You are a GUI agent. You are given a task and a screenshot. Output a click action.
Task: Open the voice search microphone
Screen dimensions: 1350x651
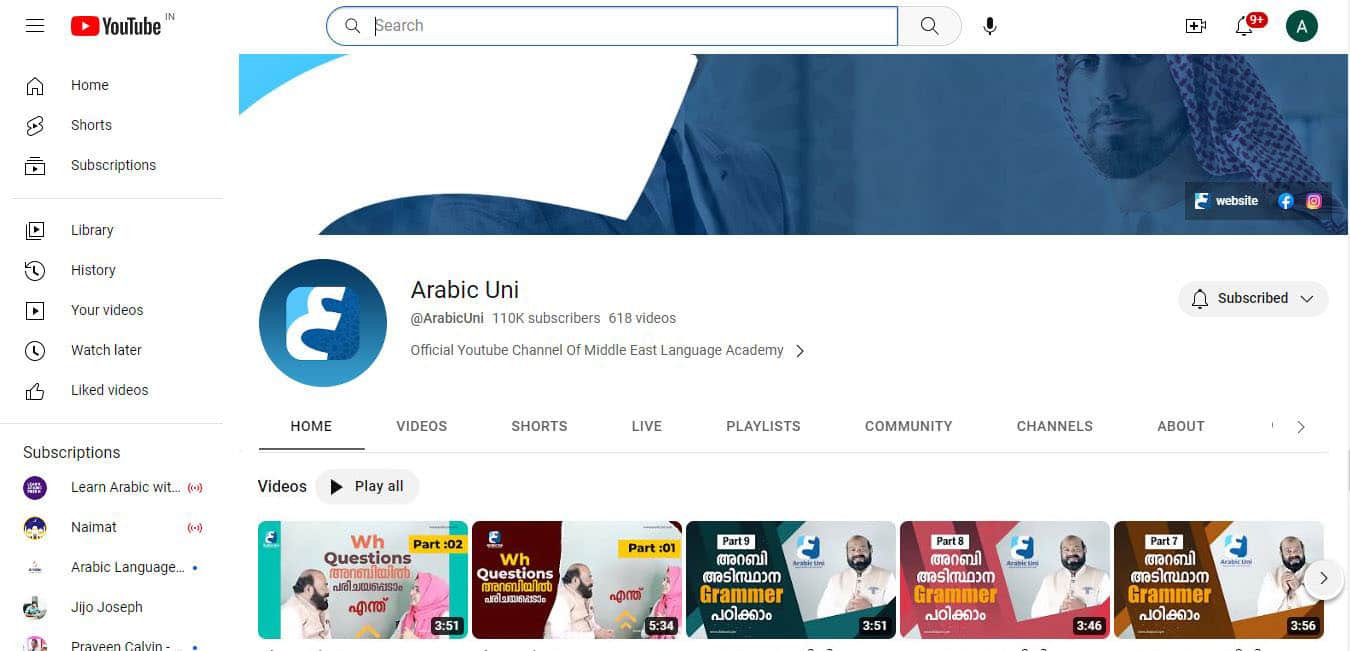pyautogui.click(x=989, y=25)
